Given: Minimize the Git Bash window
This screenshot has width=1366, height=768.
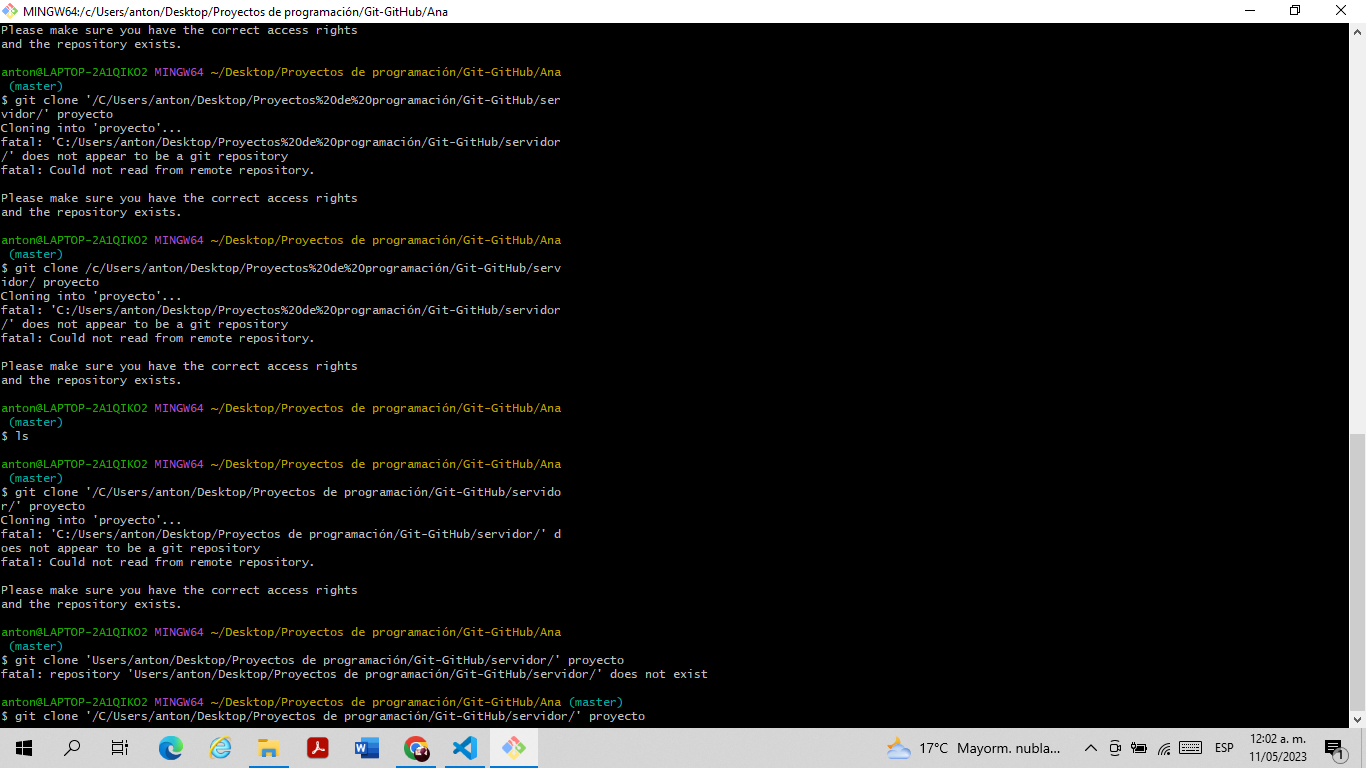Looking at the screenshot, I should [x=1250, y=11].
